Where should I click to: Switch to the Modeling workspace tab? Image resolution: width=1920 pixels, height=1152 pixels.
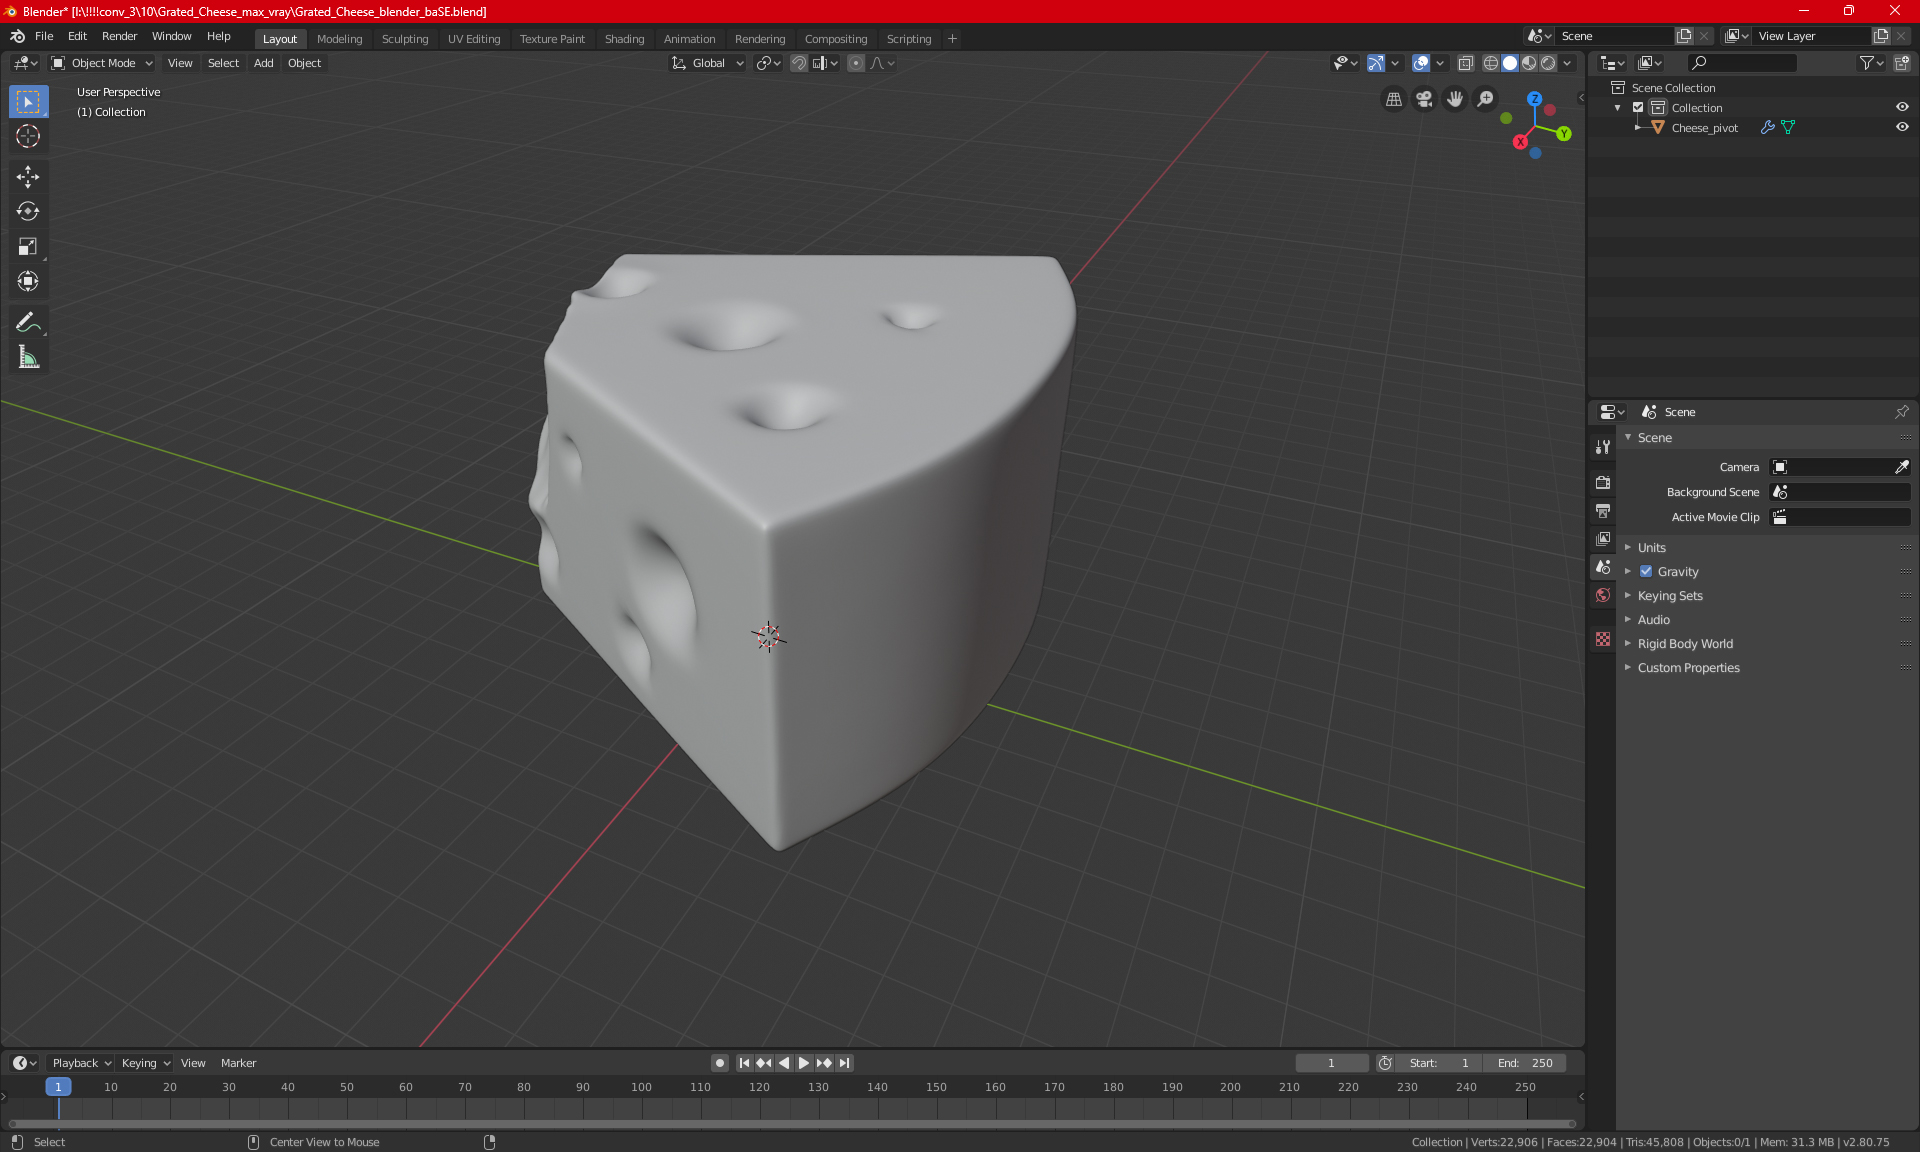click(x=339, y=39)
